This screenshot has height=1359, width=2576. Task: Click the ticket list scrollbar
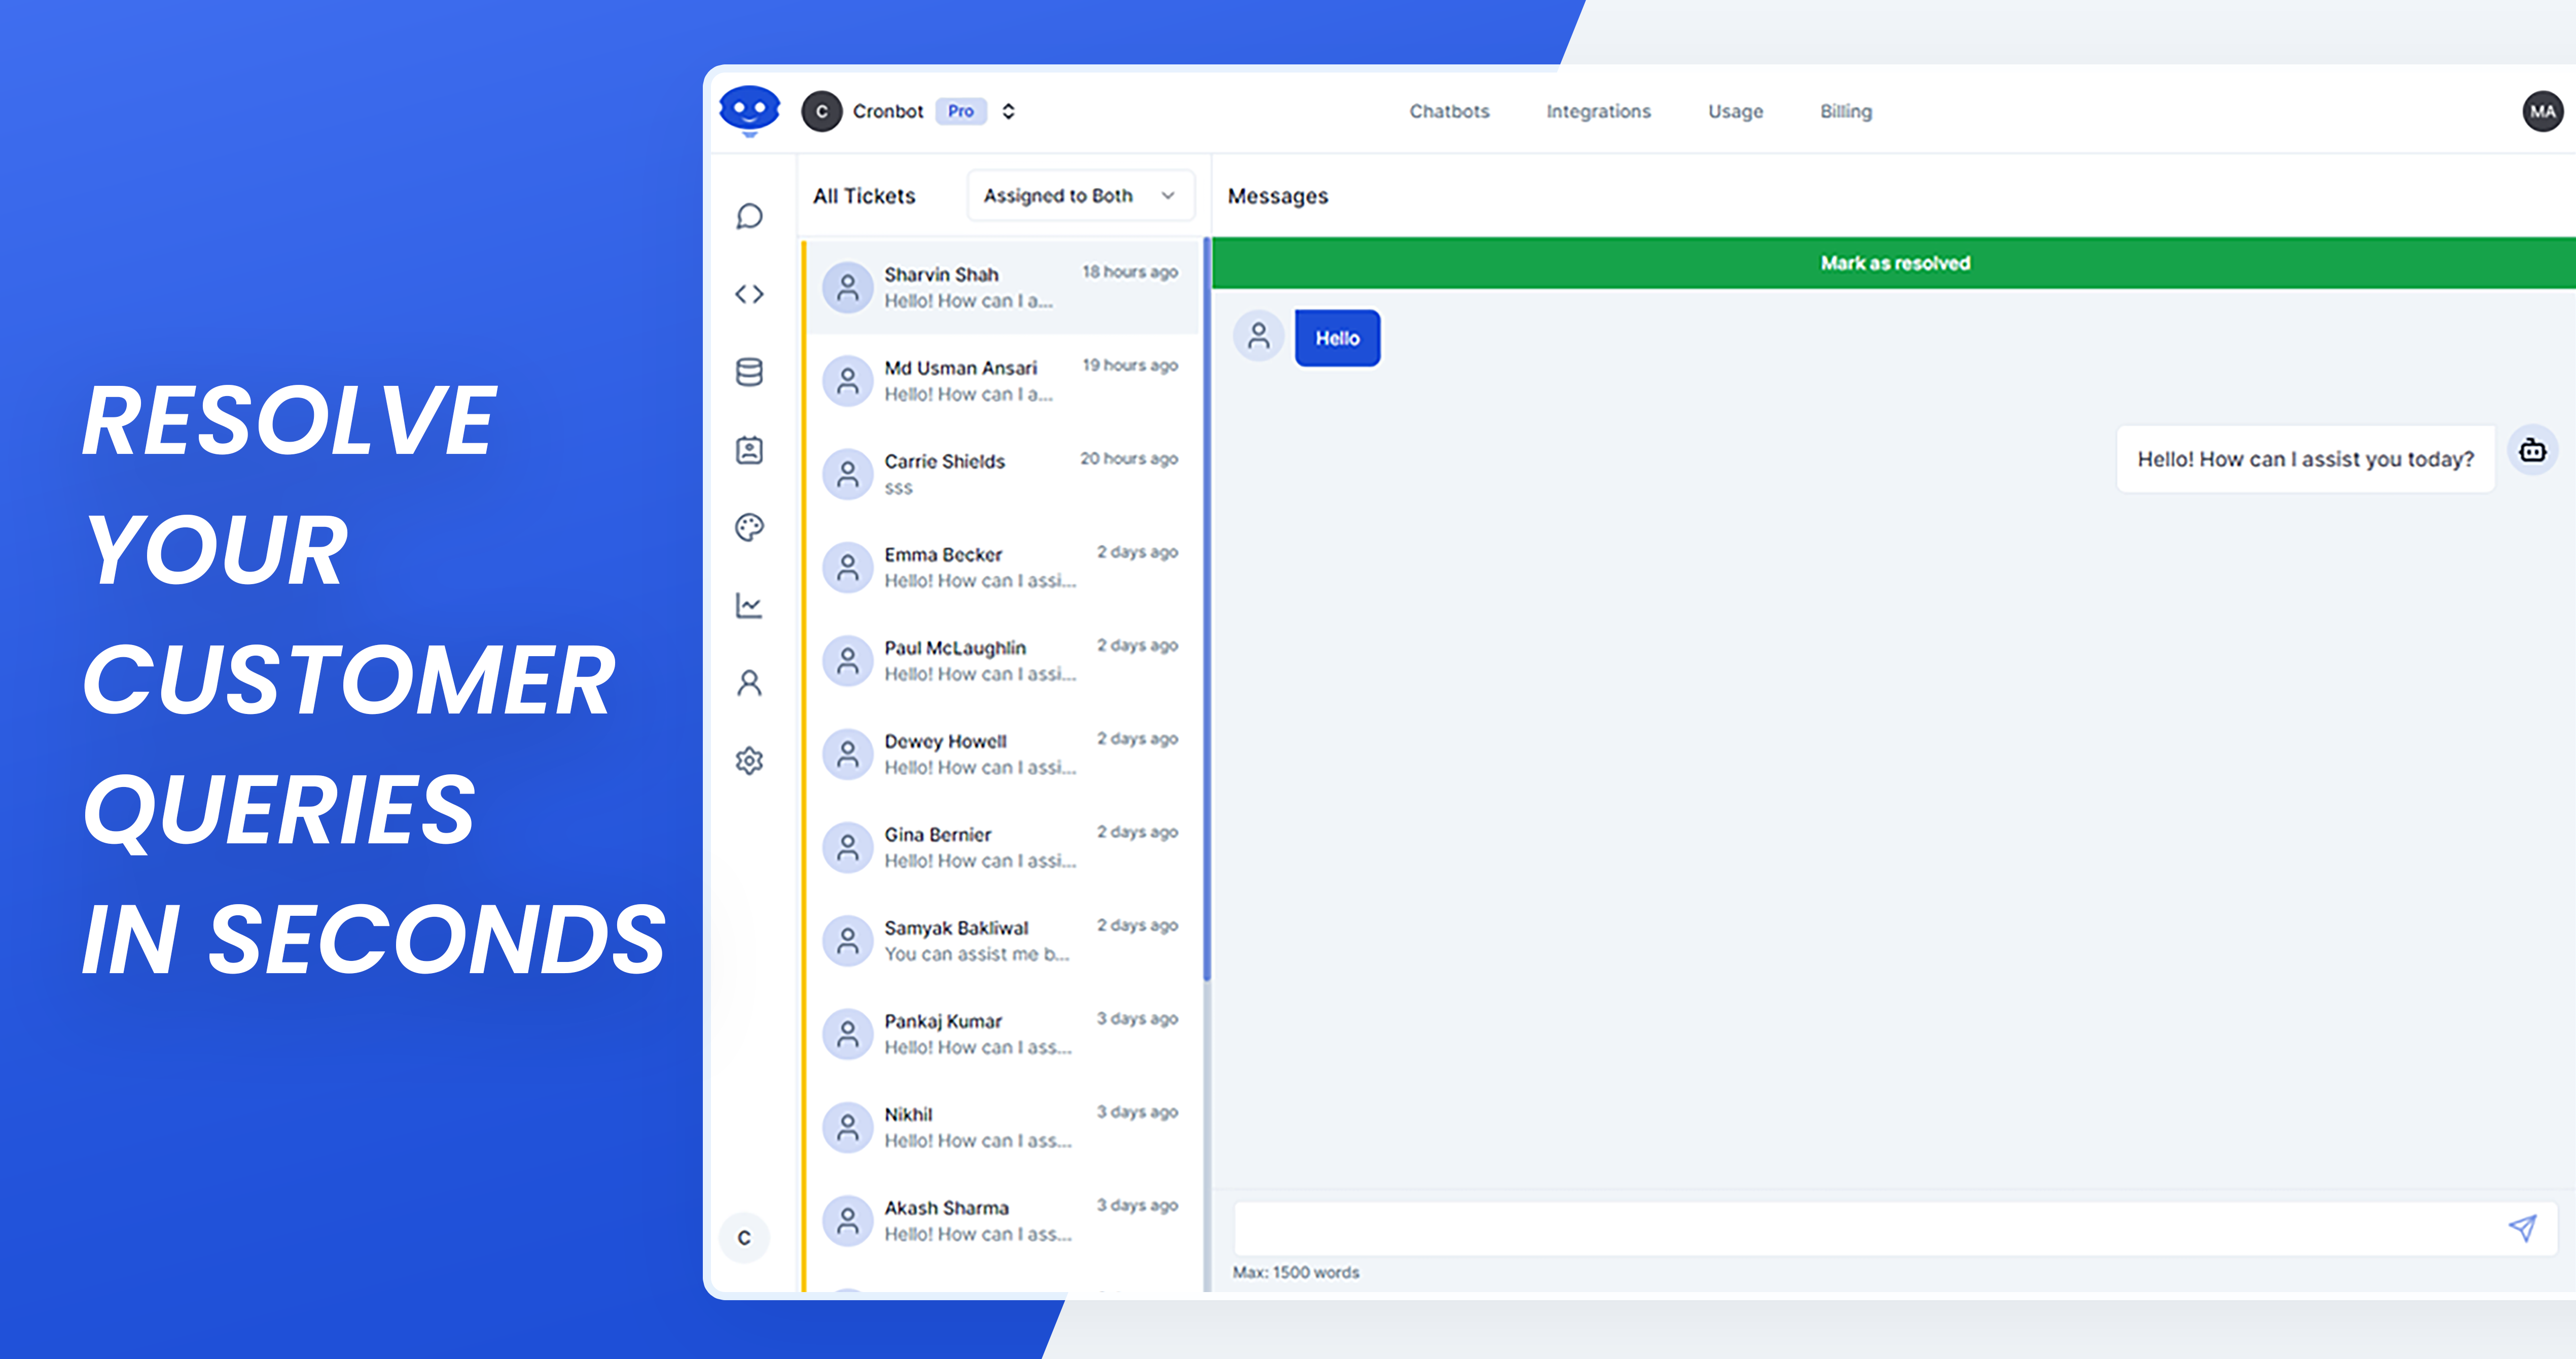1207,610
